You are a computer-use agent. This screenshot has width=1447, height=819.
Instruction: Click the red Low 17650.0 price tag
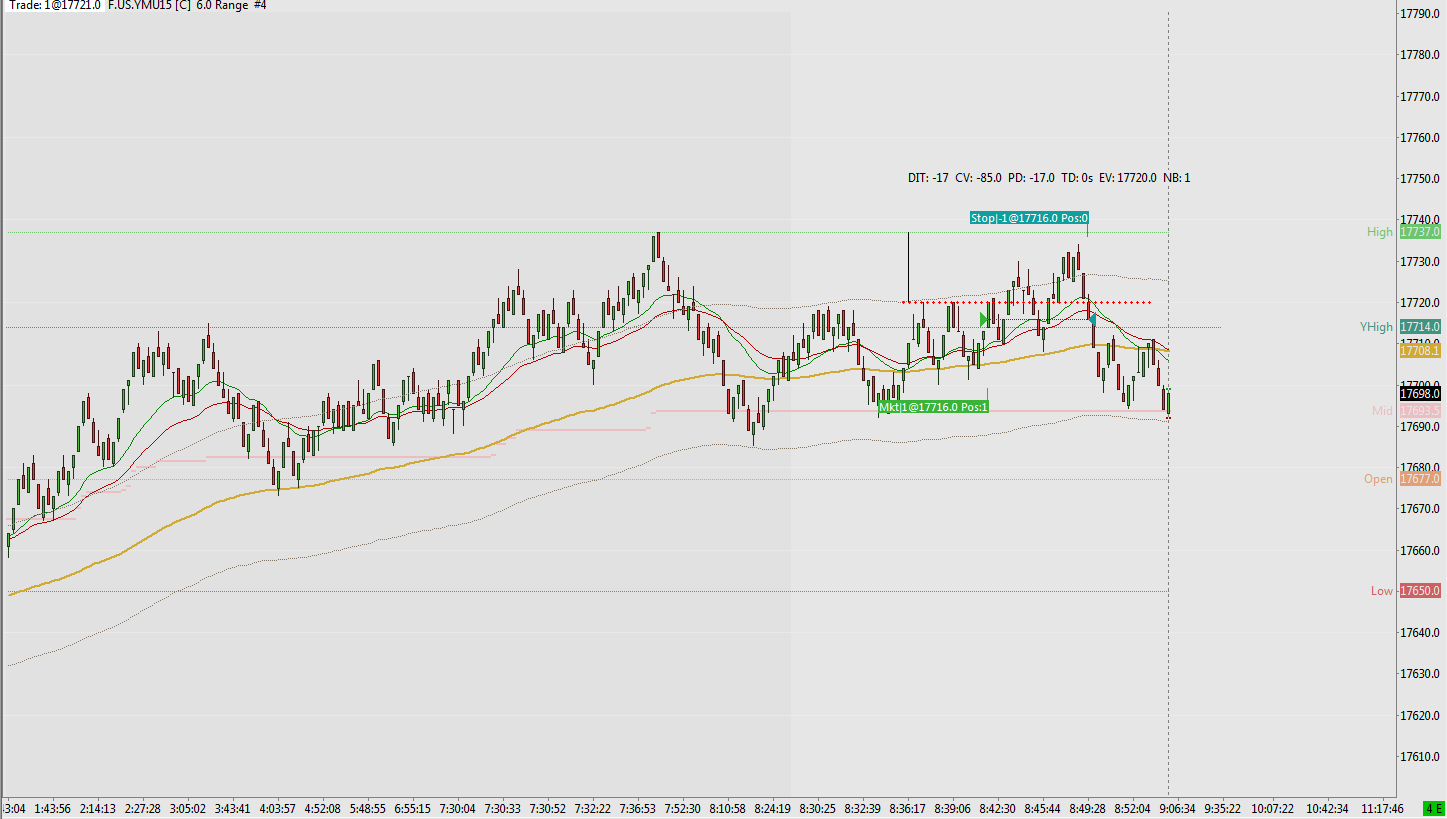pyautogui.click(x=1421, y=591)
